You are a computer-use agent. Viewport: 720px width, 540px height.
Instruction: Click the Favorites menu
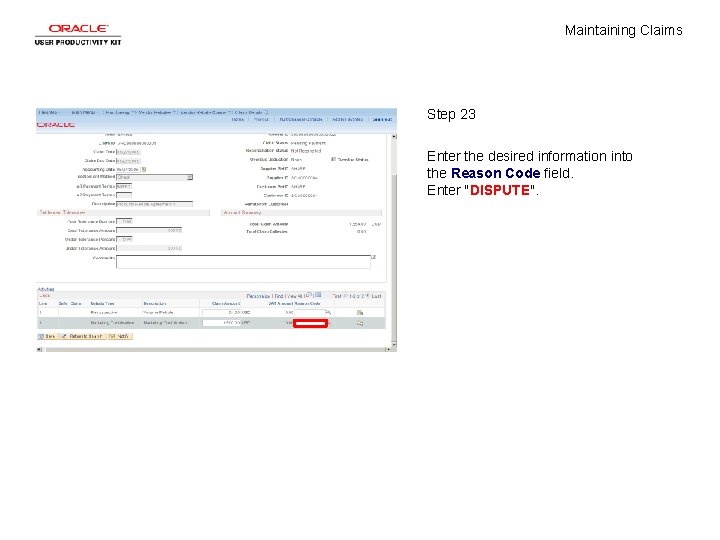click(x=48, y=112)
